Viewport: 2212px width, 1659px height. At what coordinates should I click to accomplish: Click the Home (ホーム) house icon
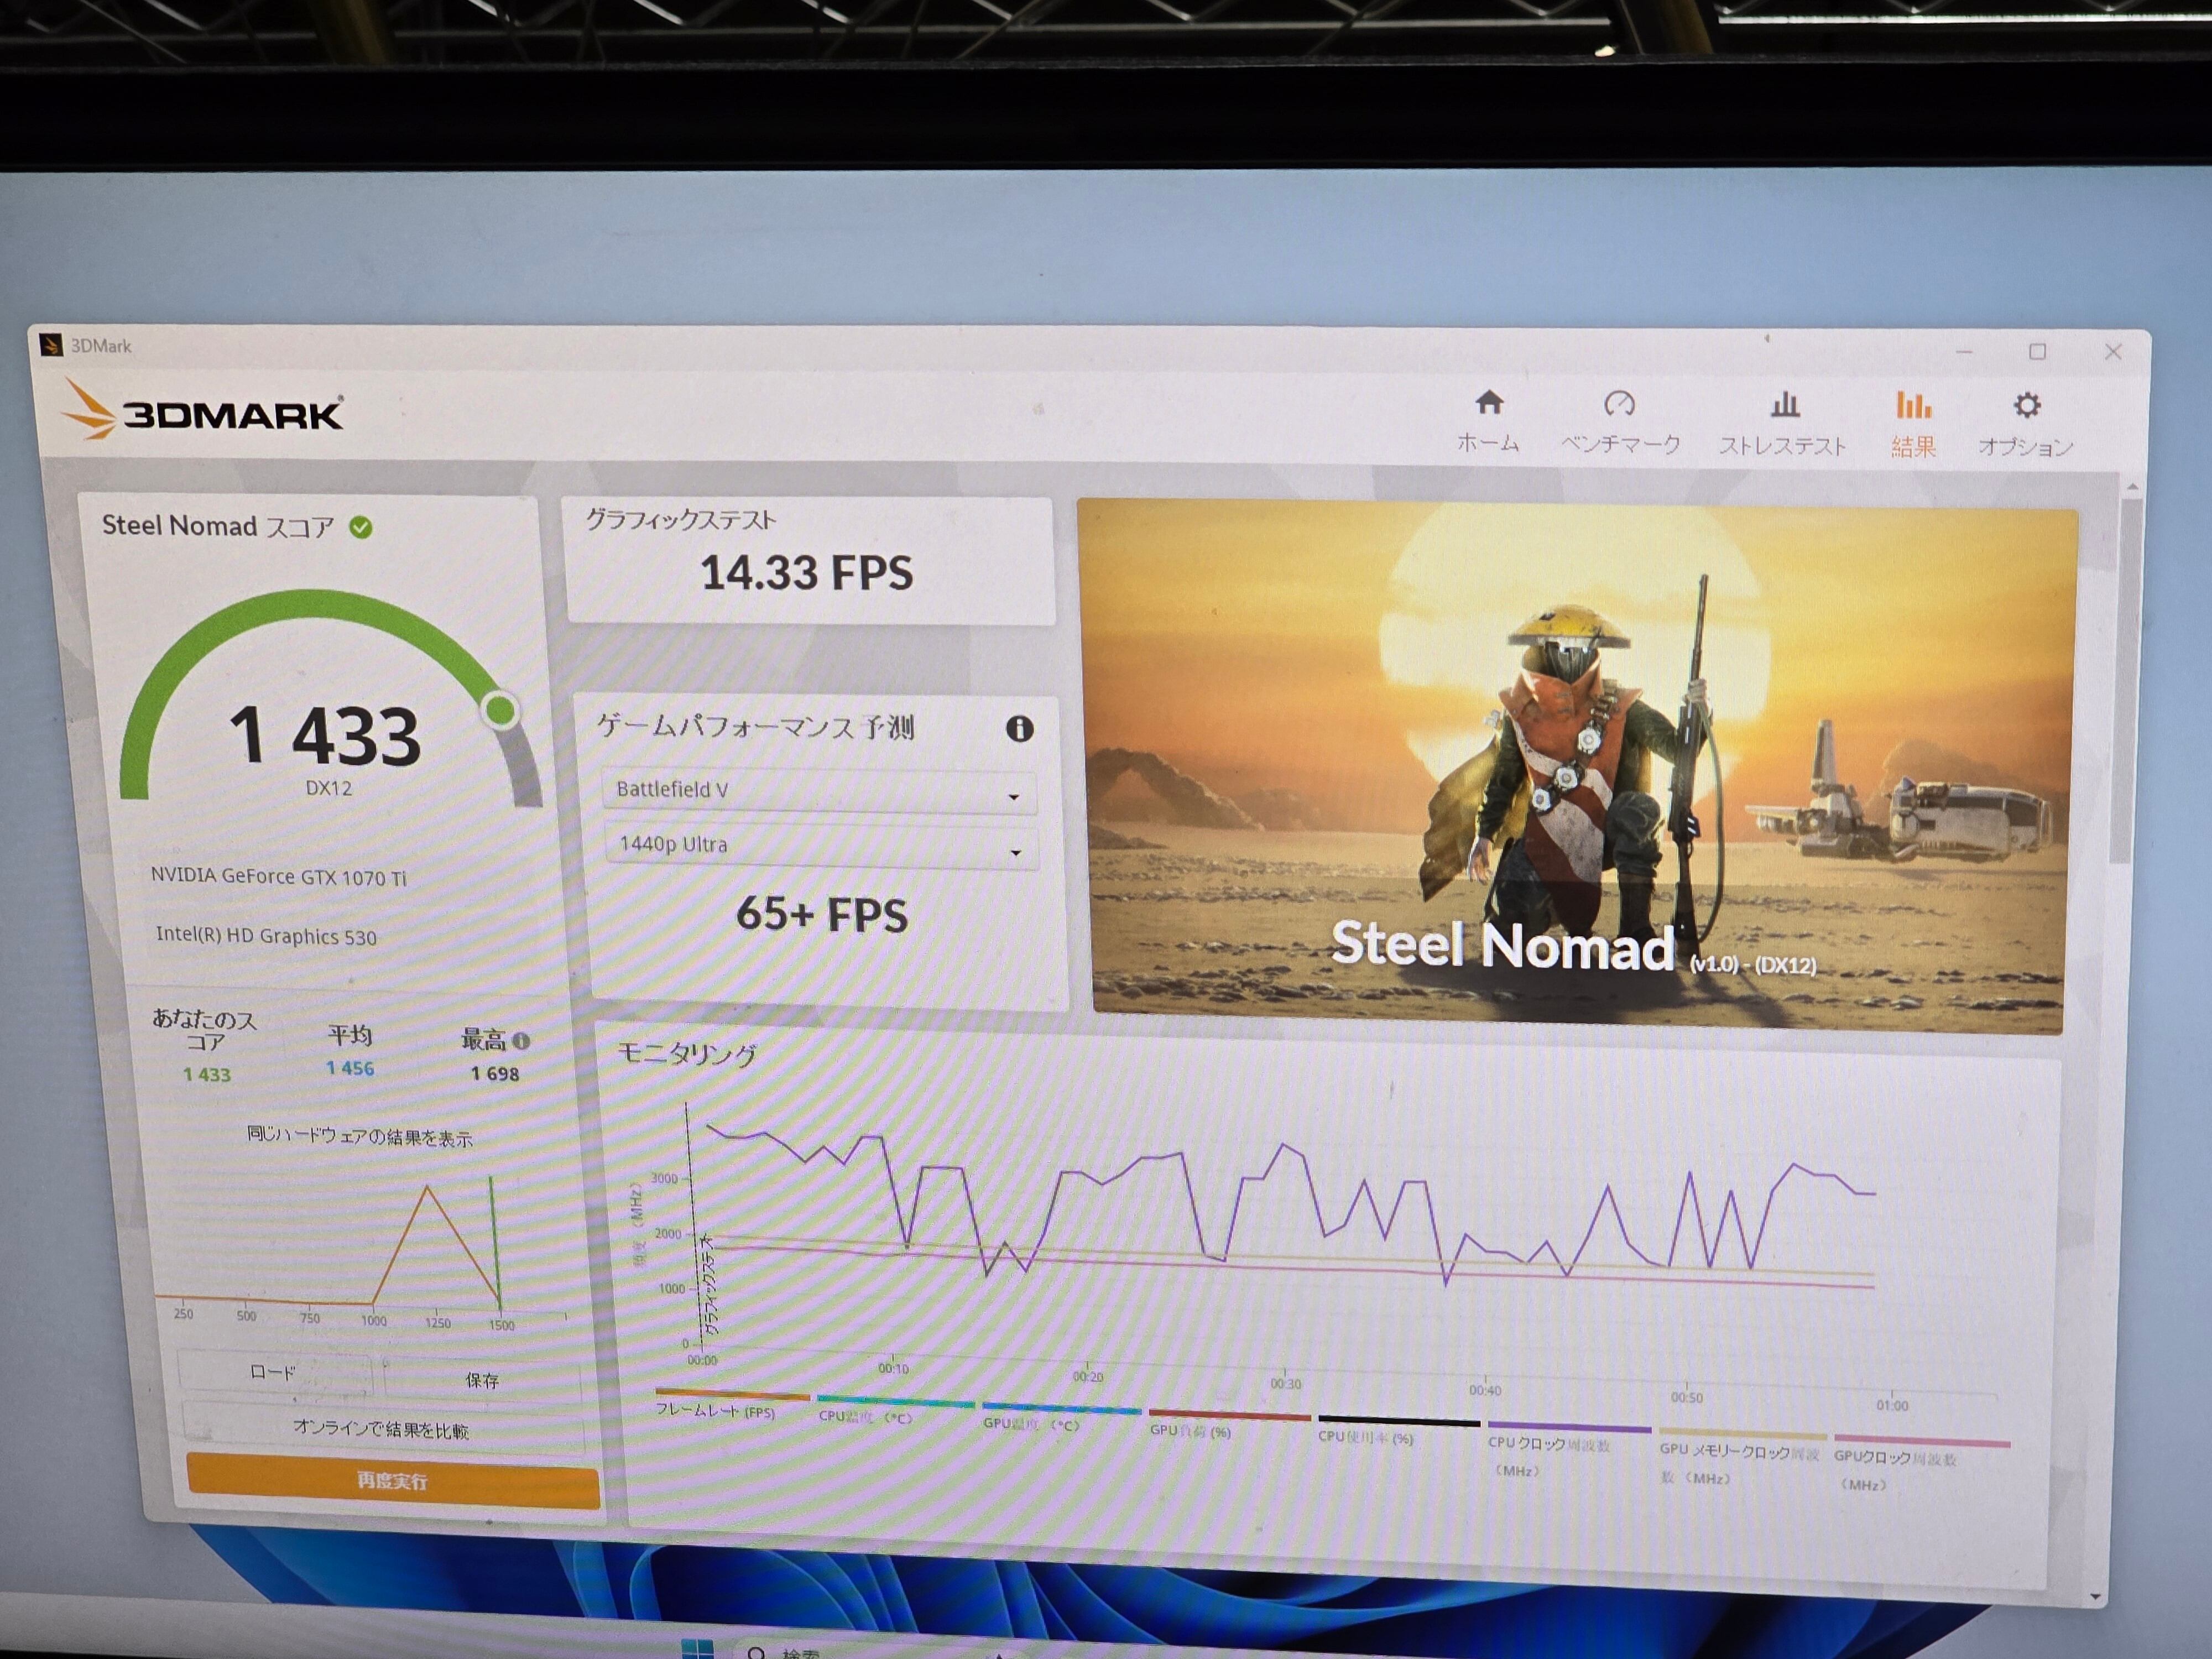tap(1489, 403)
